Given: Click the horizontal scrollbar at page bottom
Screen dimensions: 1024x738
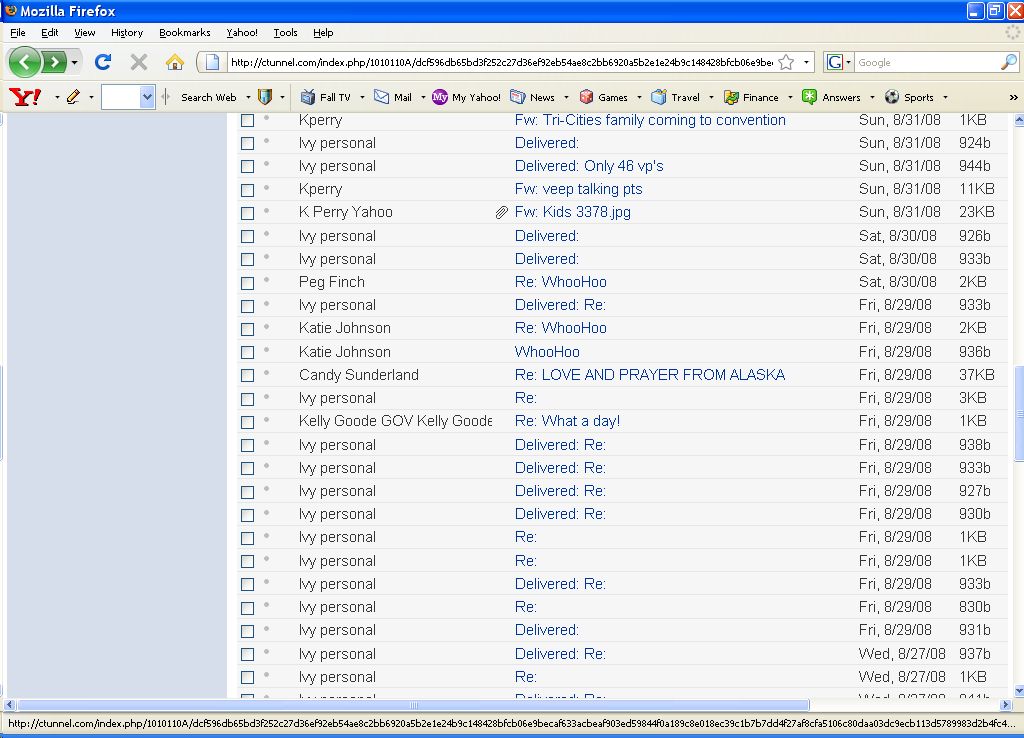Looking at the screenshot, I should coord(410,705).
